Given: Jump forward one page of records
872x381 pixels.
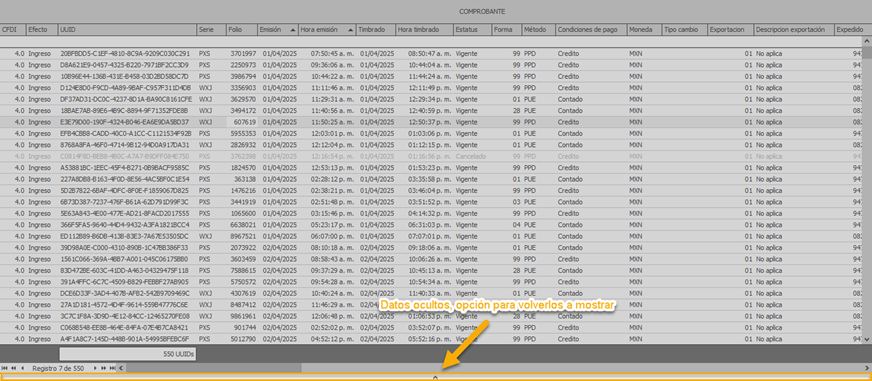Looking at the screenshot, I should coord(103,368).
